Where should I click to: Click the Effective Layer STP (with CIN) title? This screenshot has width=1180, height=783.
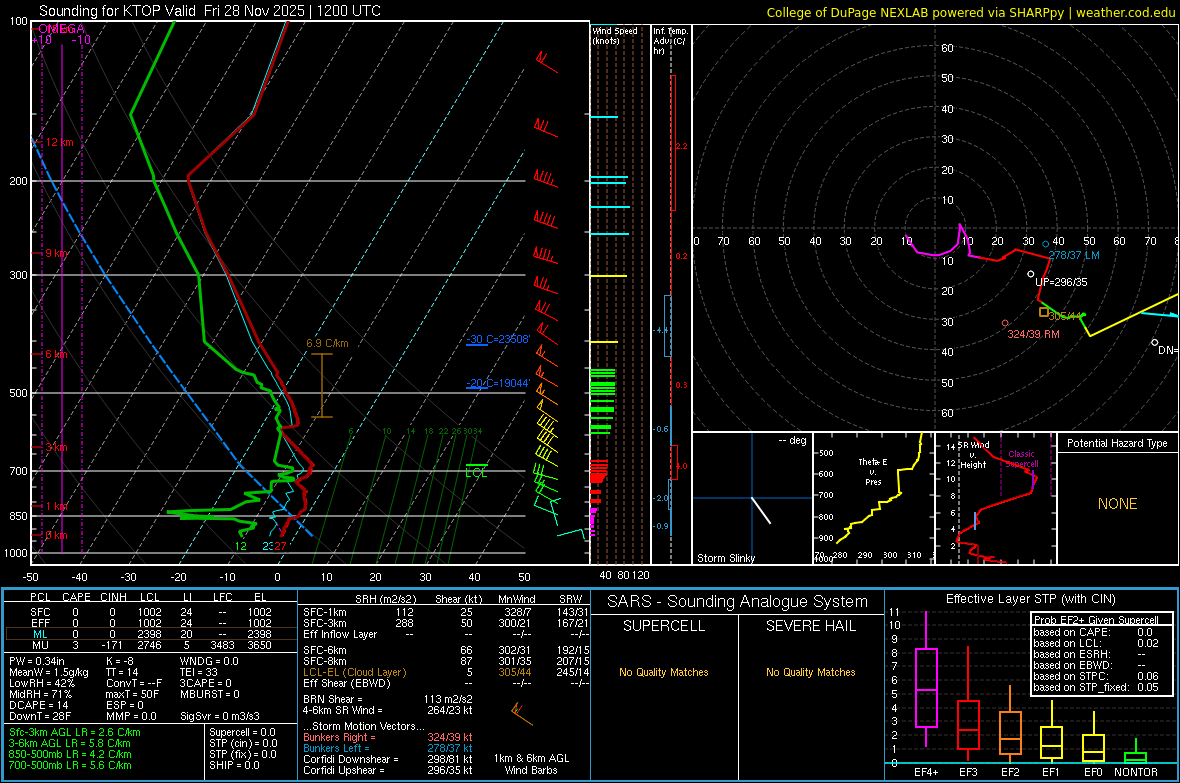[1030, 599]
